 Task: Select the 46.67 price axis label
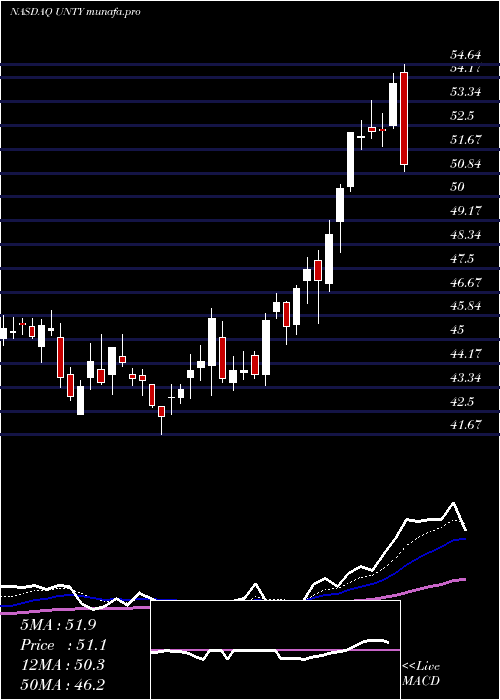point(466,283)
